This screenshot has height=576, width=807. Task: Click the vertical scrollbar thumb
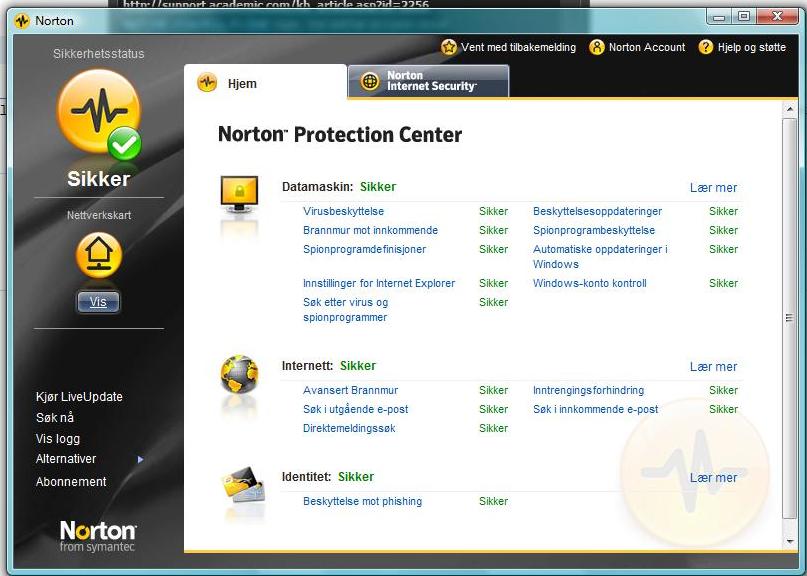[x=790, y=318]
